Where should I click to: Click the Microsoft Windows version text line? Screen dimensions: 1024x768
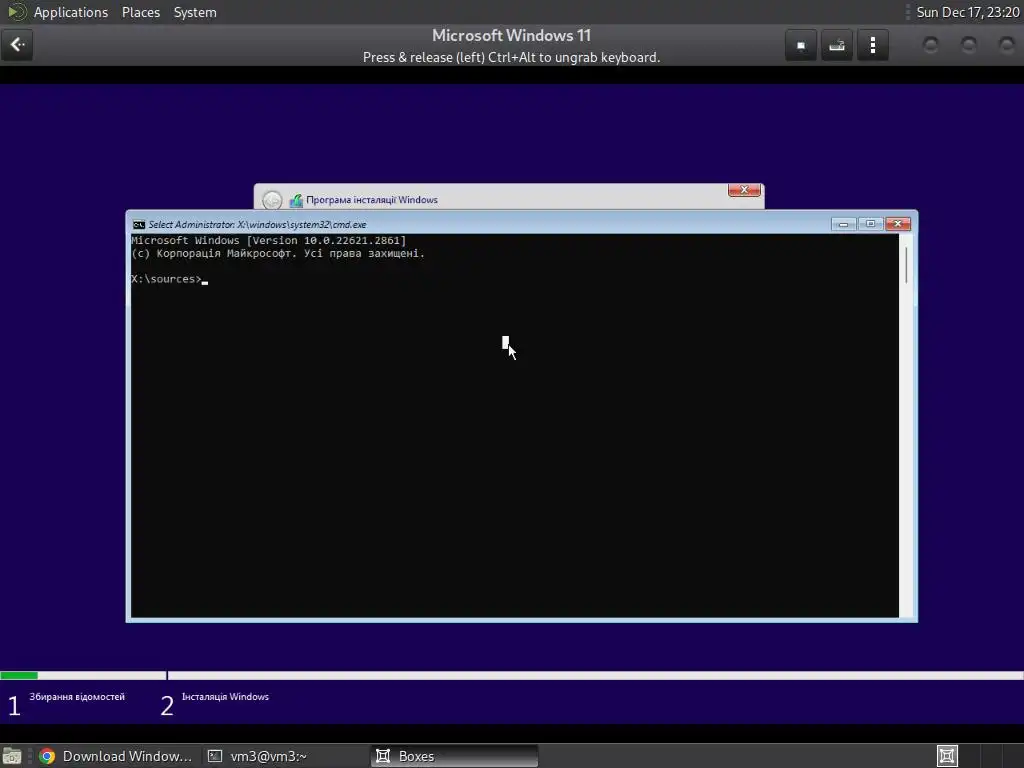pos(268,240)
